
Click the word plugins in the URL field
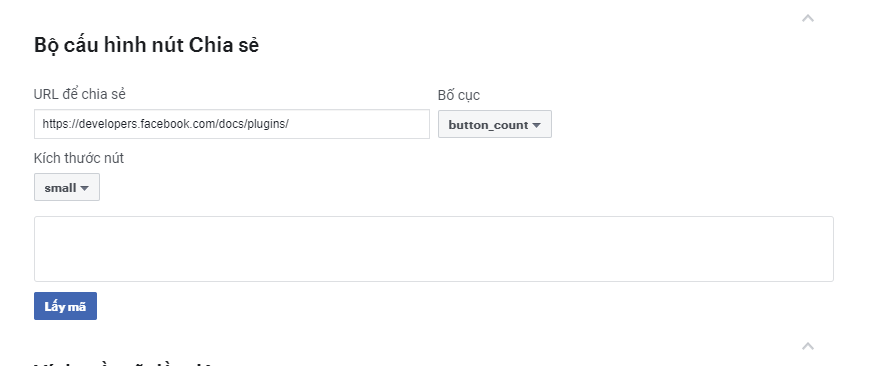(x=269, y=124)
